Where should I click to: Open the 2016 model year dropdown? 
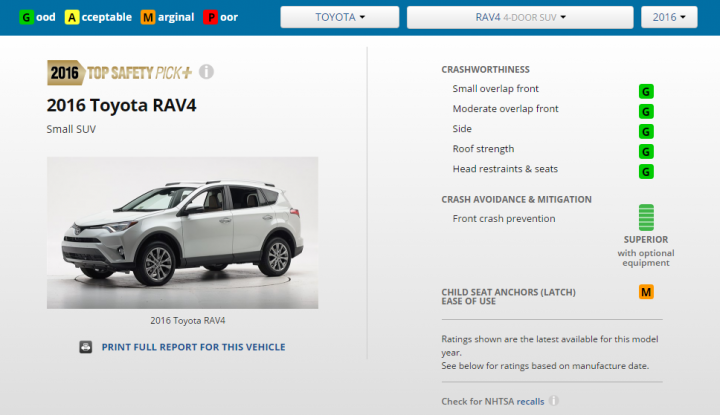pos(669,17)
